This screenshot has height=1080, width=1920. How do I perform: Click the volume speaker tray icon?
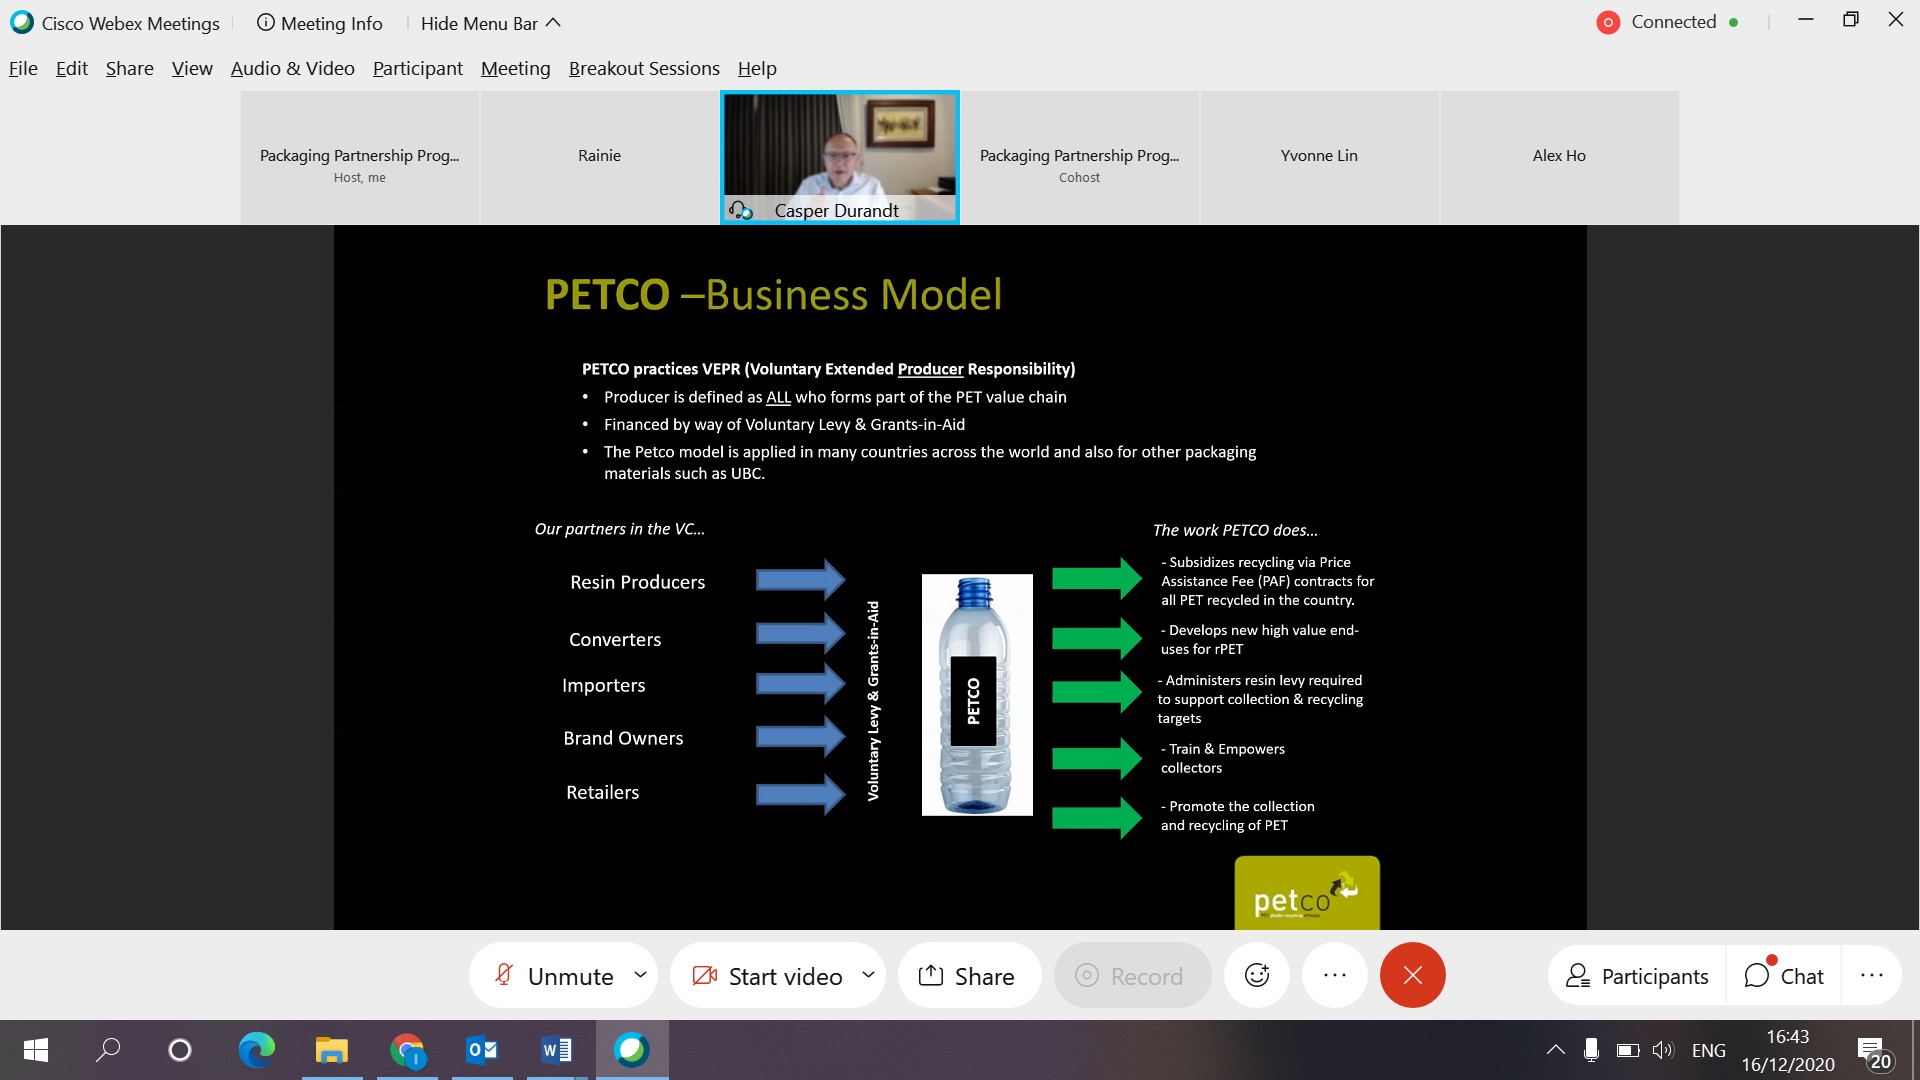[1663, 1050]
